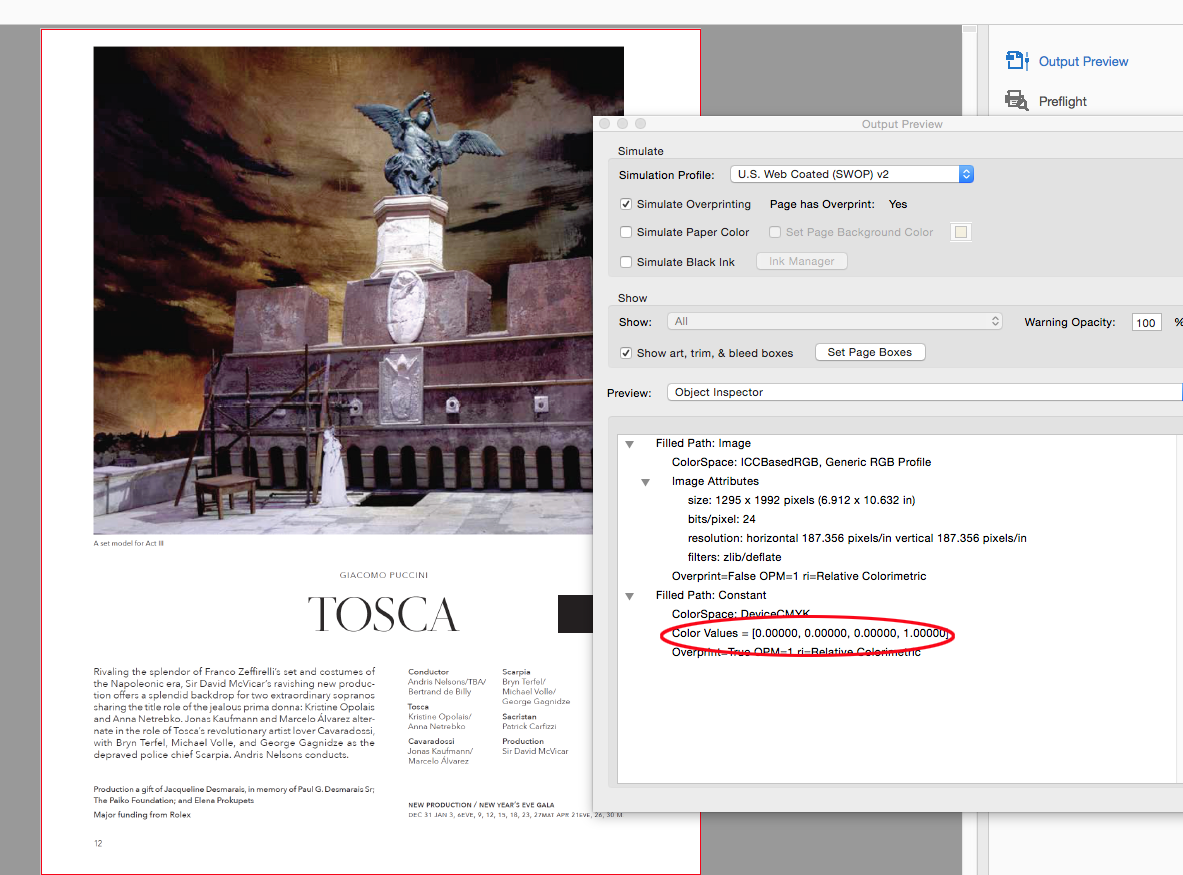Select the filters: zlib/deflate row

tap(734, 557)
